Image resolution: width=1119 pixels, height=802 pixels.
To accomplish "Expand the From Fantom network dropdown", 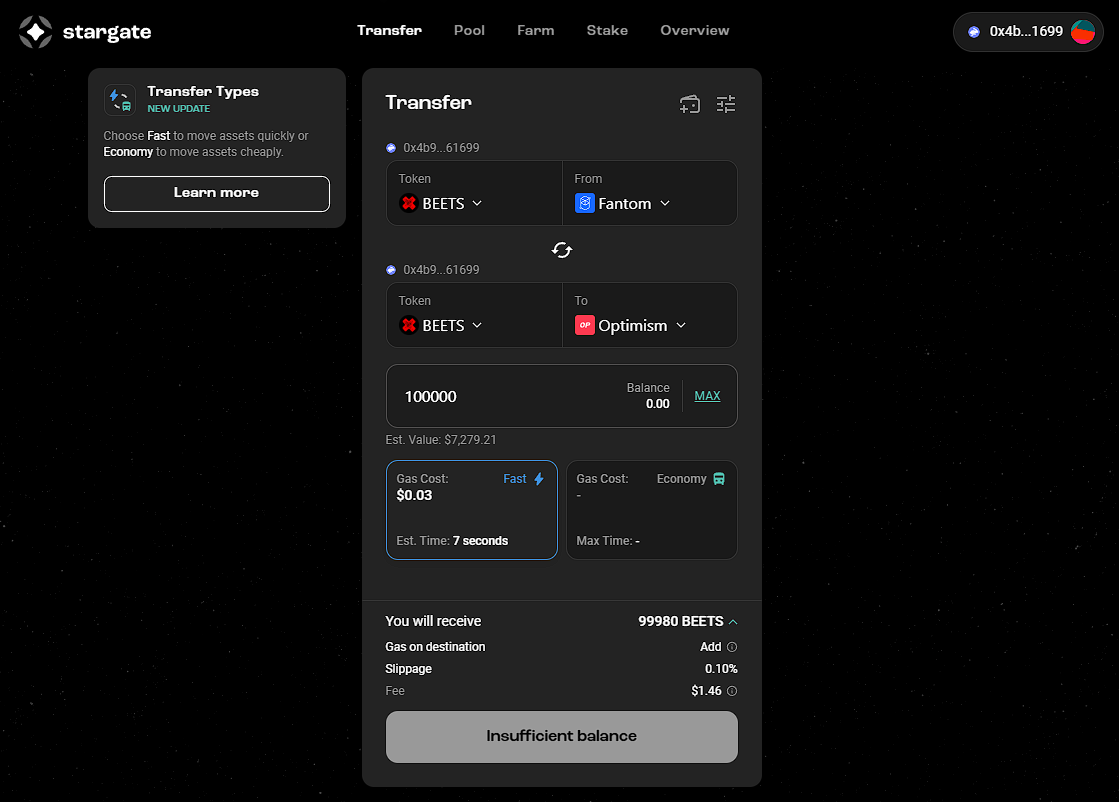I will coord(622,203).
